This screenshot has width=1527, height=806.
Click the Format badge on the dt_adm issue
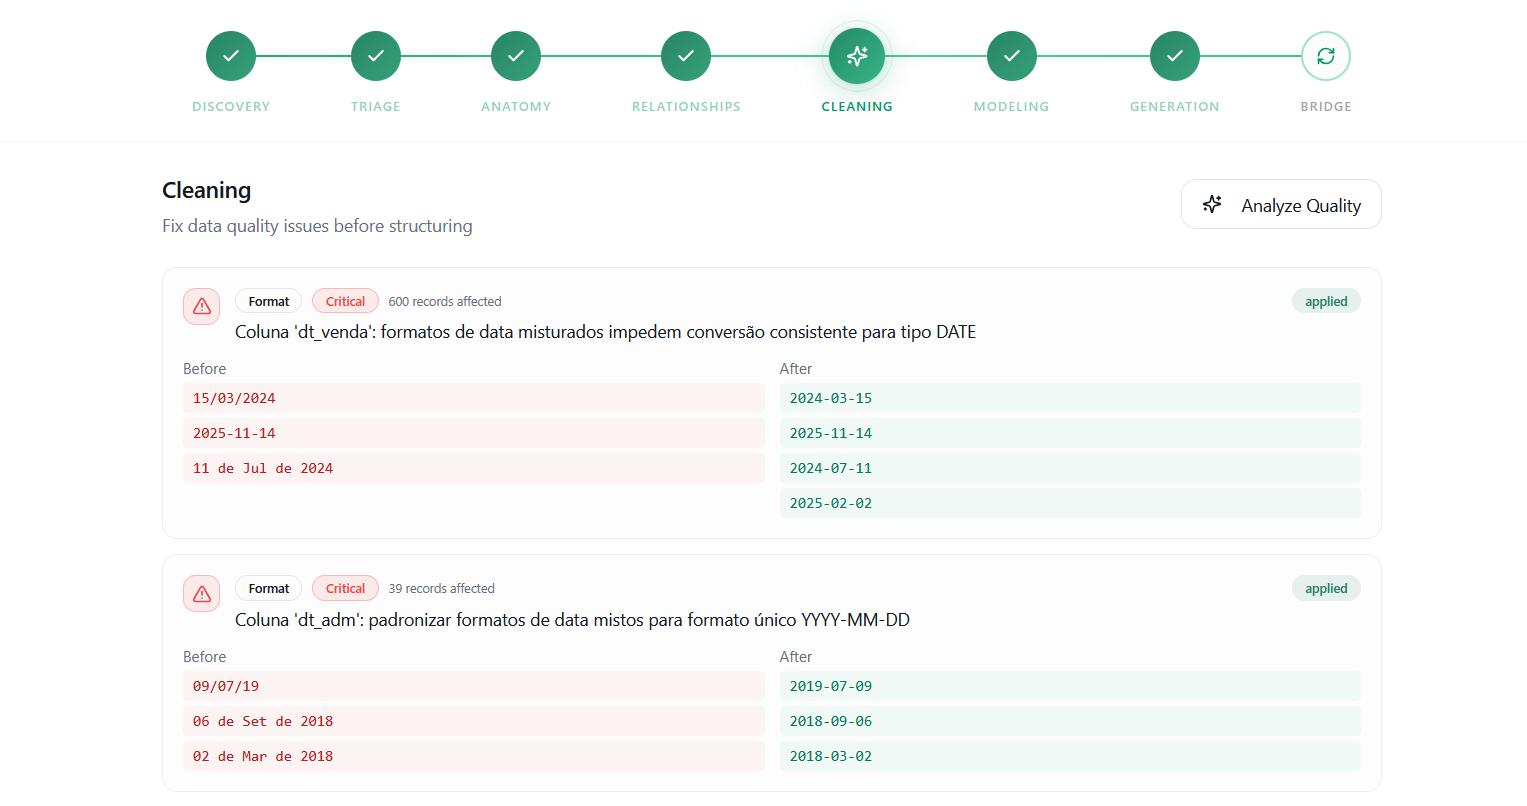coord(268,588)
